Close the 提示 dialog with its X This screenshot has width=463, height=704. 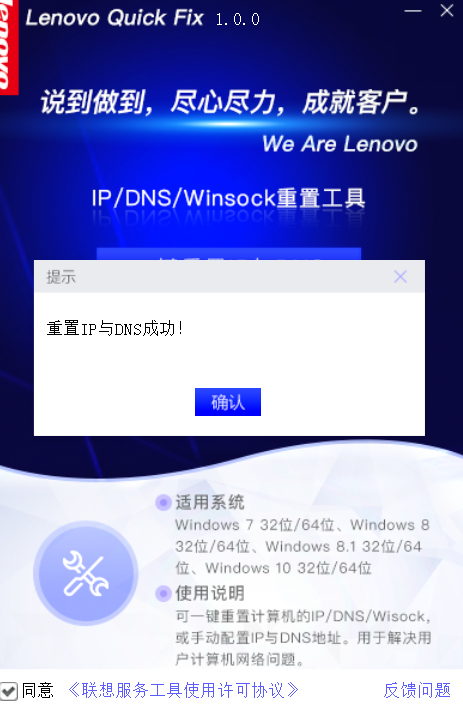click(x=400, y=277)
